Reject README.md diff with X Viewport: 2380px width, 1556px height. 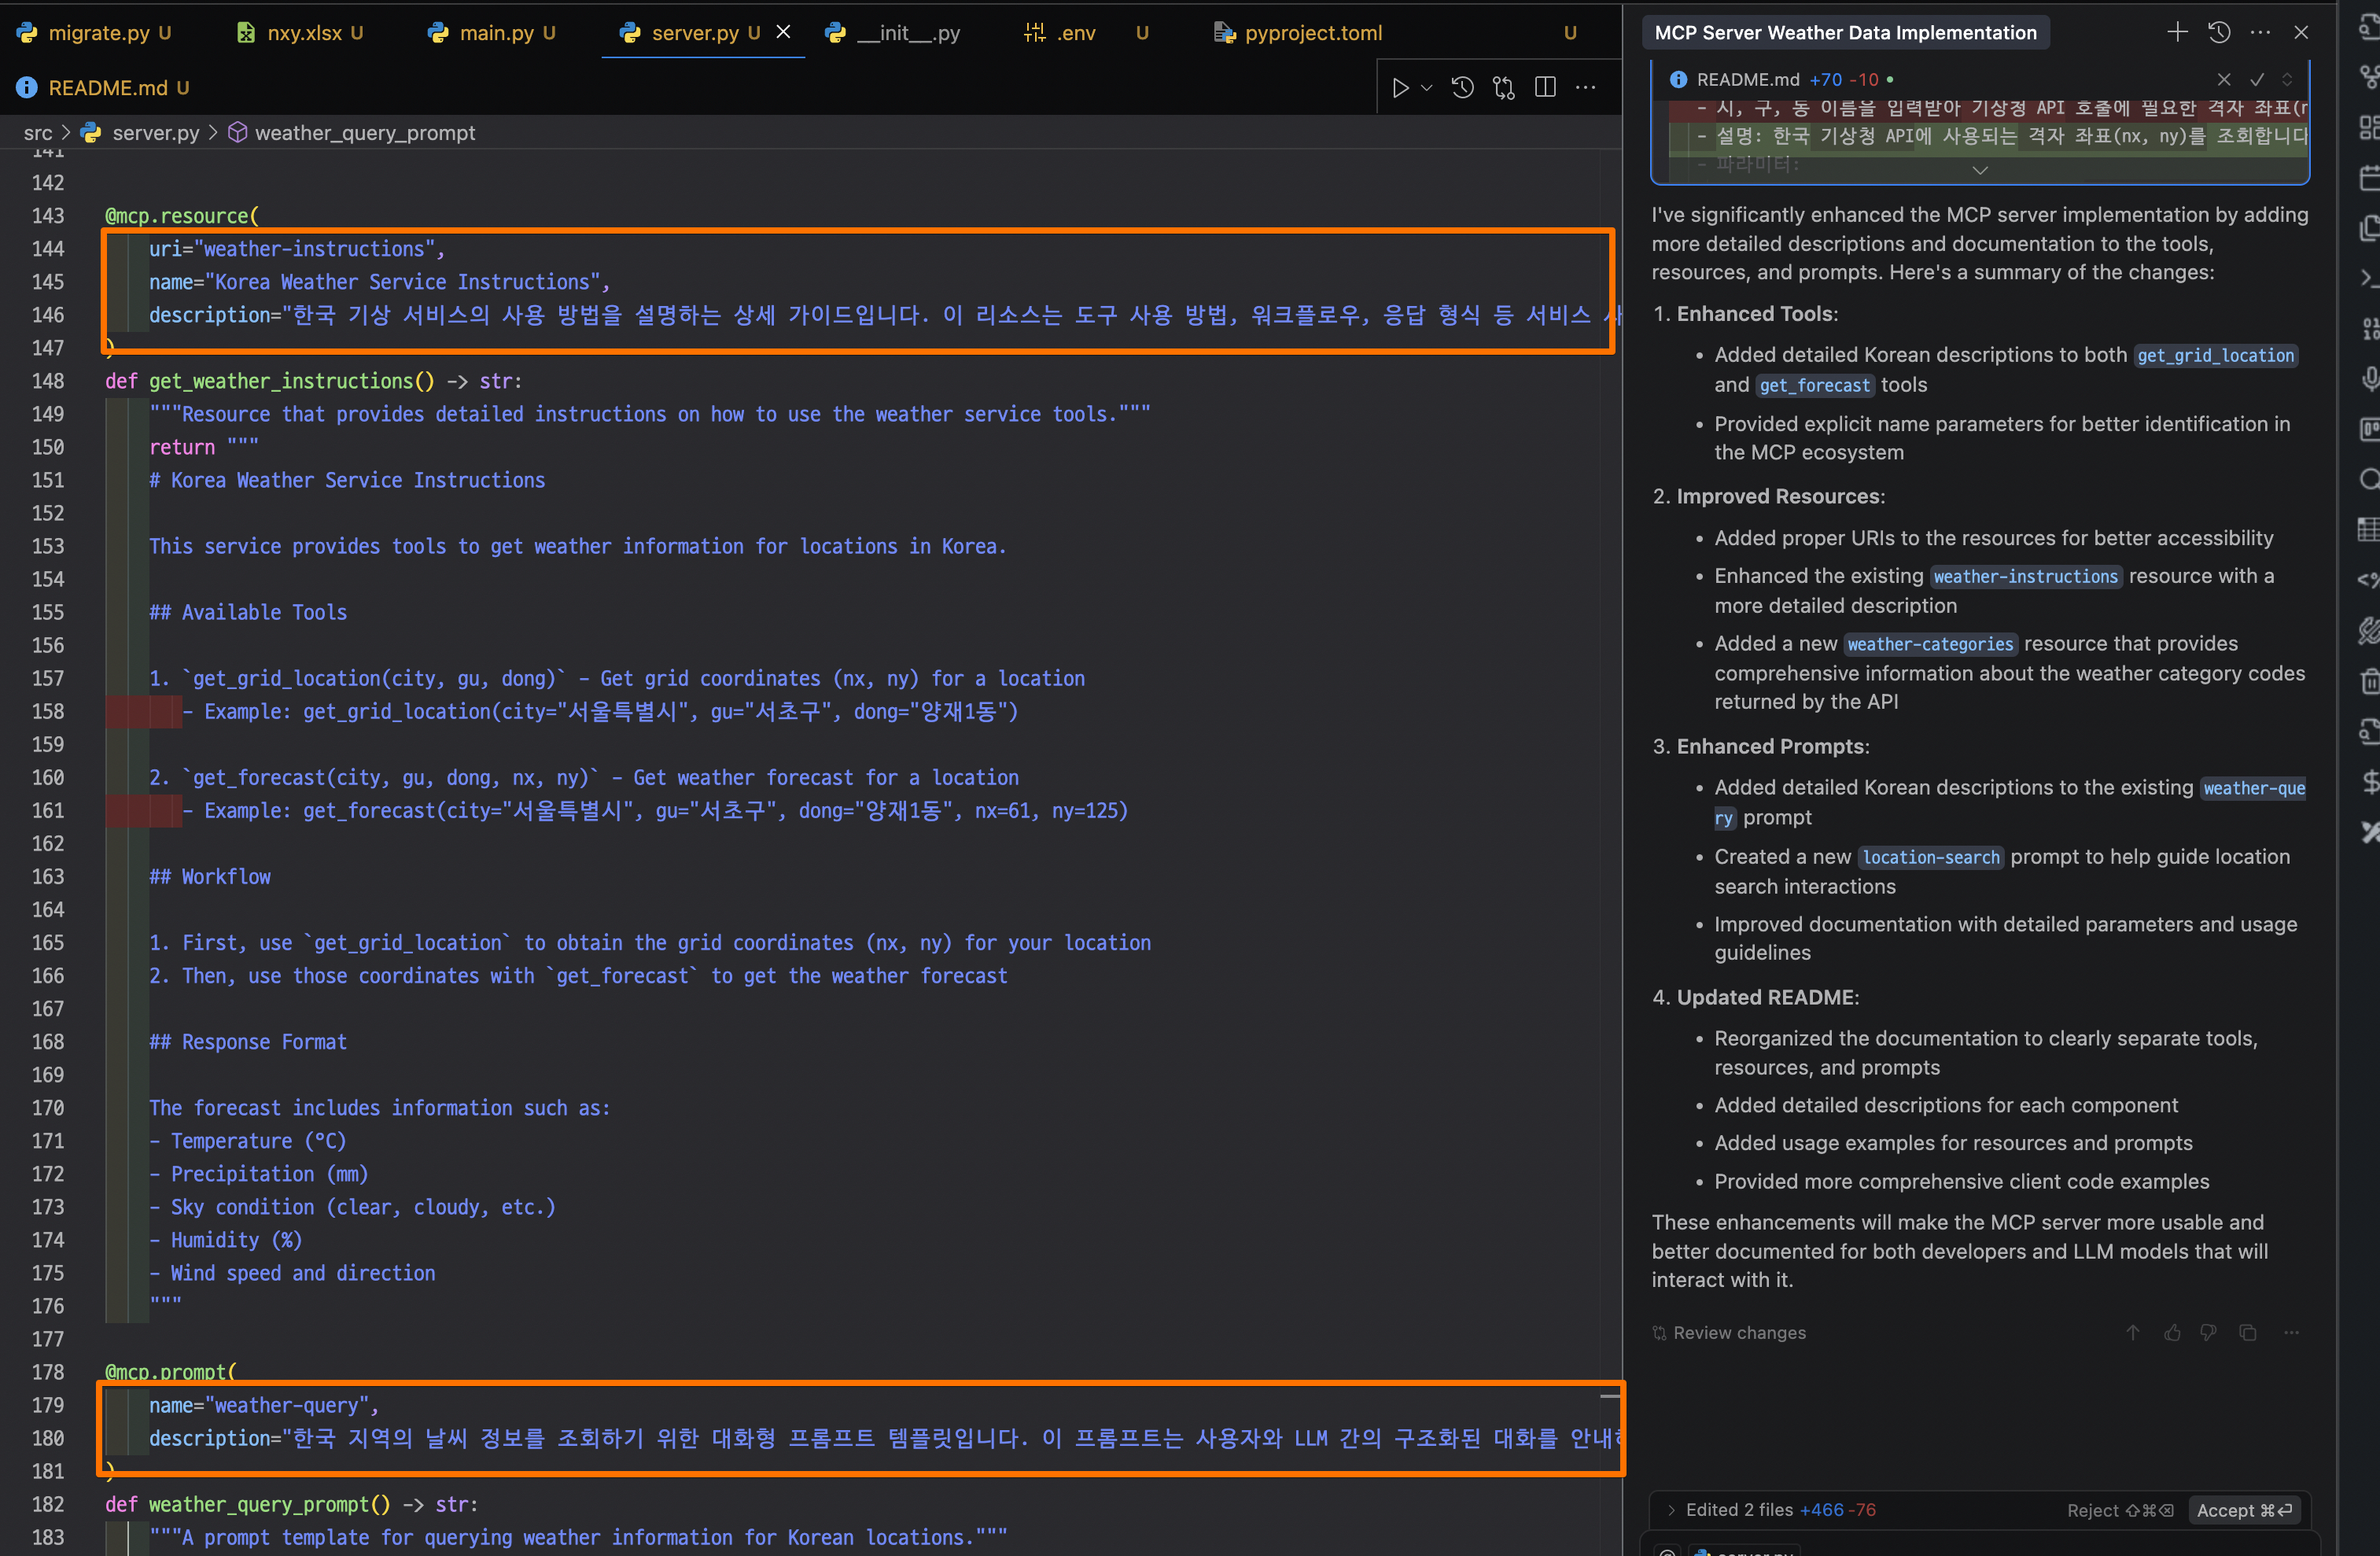(x=2224, y=79)
